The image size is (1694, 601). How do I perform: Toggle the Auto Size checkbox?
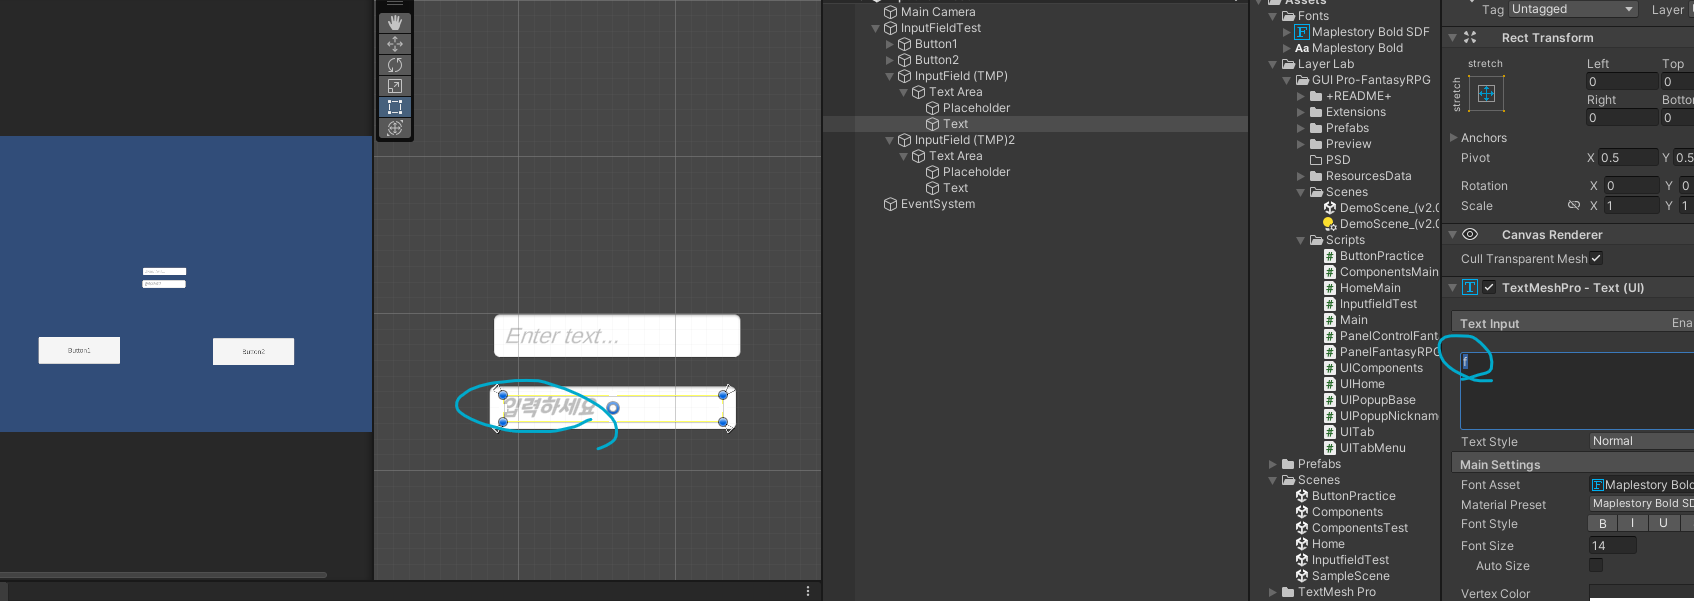tap(1596, 565)
